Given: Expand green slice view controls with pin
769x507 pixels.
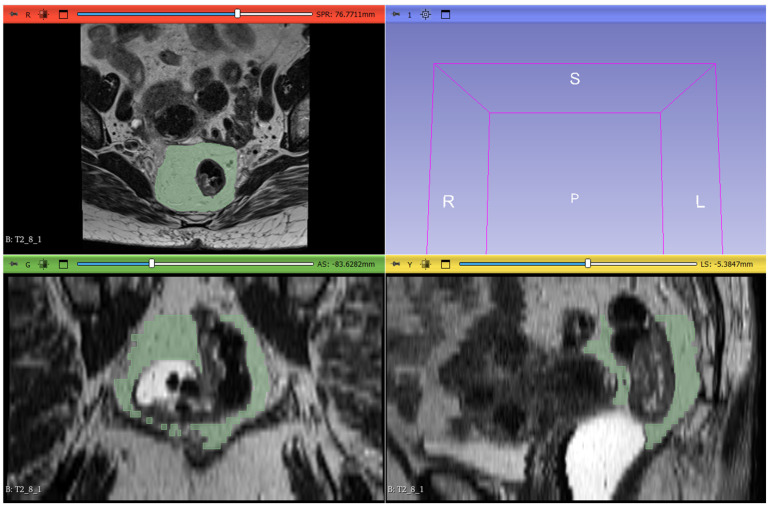Looking at the screenshot, I should [x=11, y=264].
